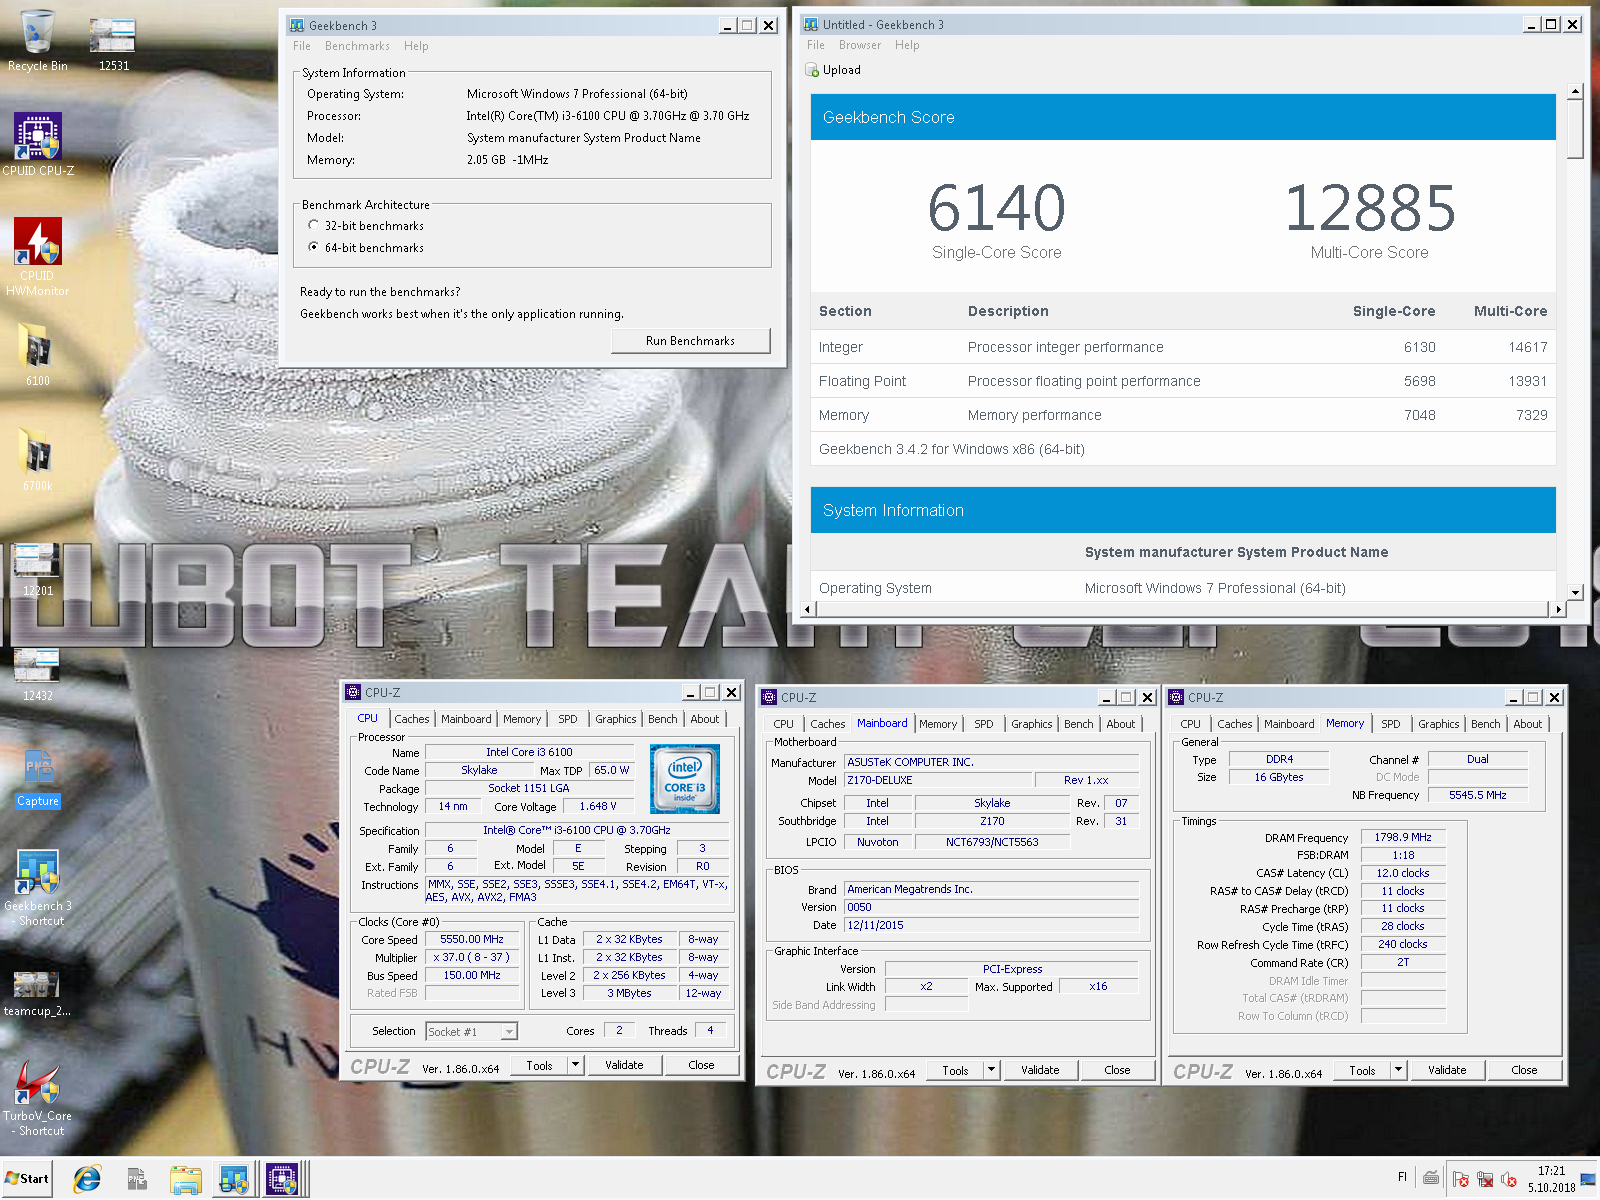Open File menu in Untitled Geekbench window
The image size is (1600, 1200).
[x=816, y=45]
